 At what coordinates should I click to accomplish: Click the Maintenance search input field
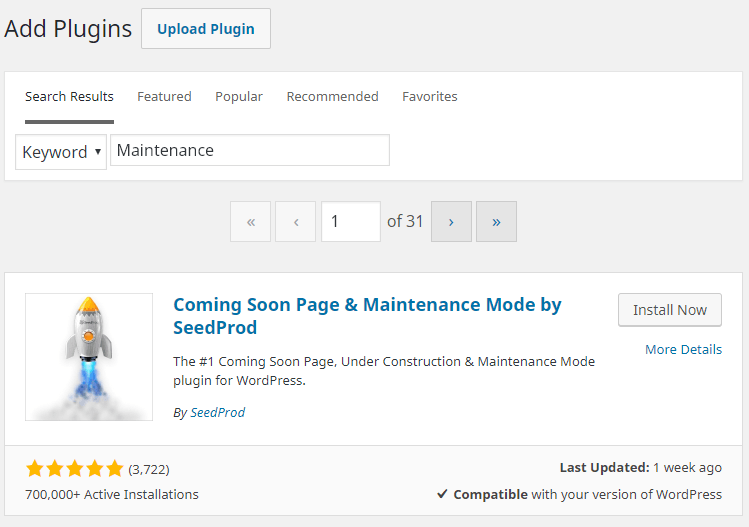coord(250,150)
